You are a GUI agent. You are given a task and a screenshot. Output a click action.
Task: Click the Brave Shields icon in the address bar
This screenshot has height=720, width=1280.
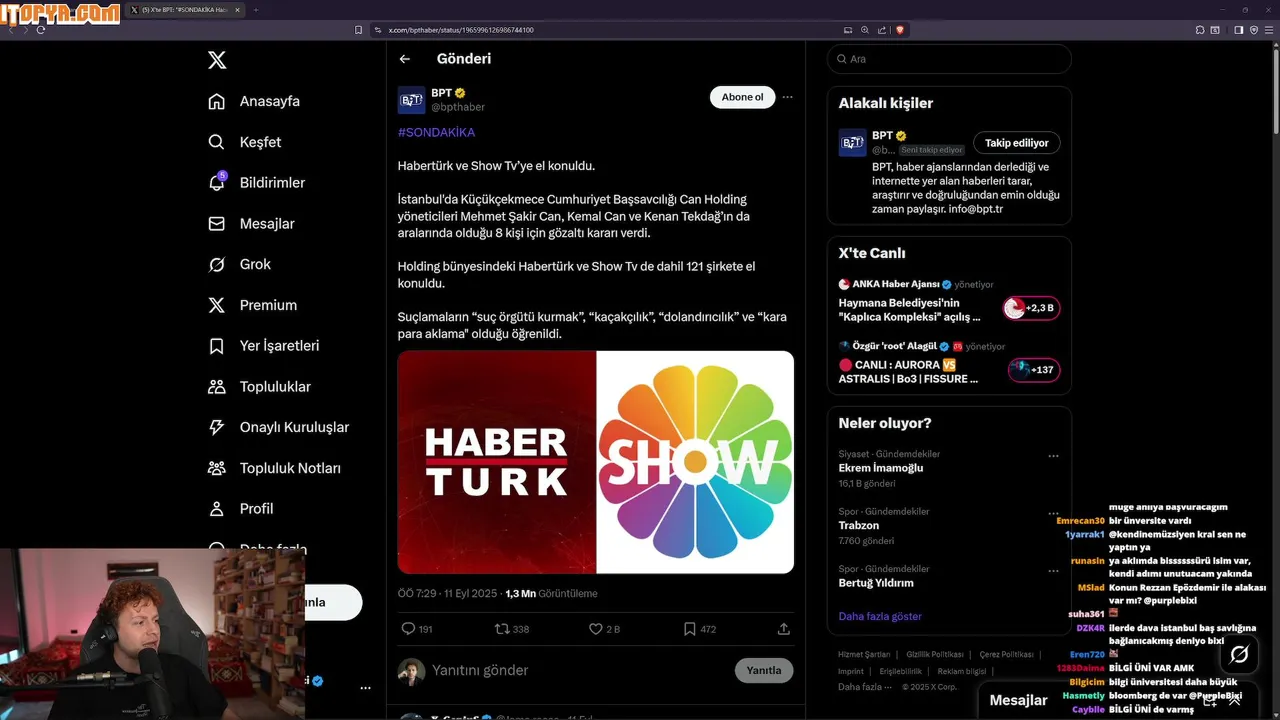point(899,30)
